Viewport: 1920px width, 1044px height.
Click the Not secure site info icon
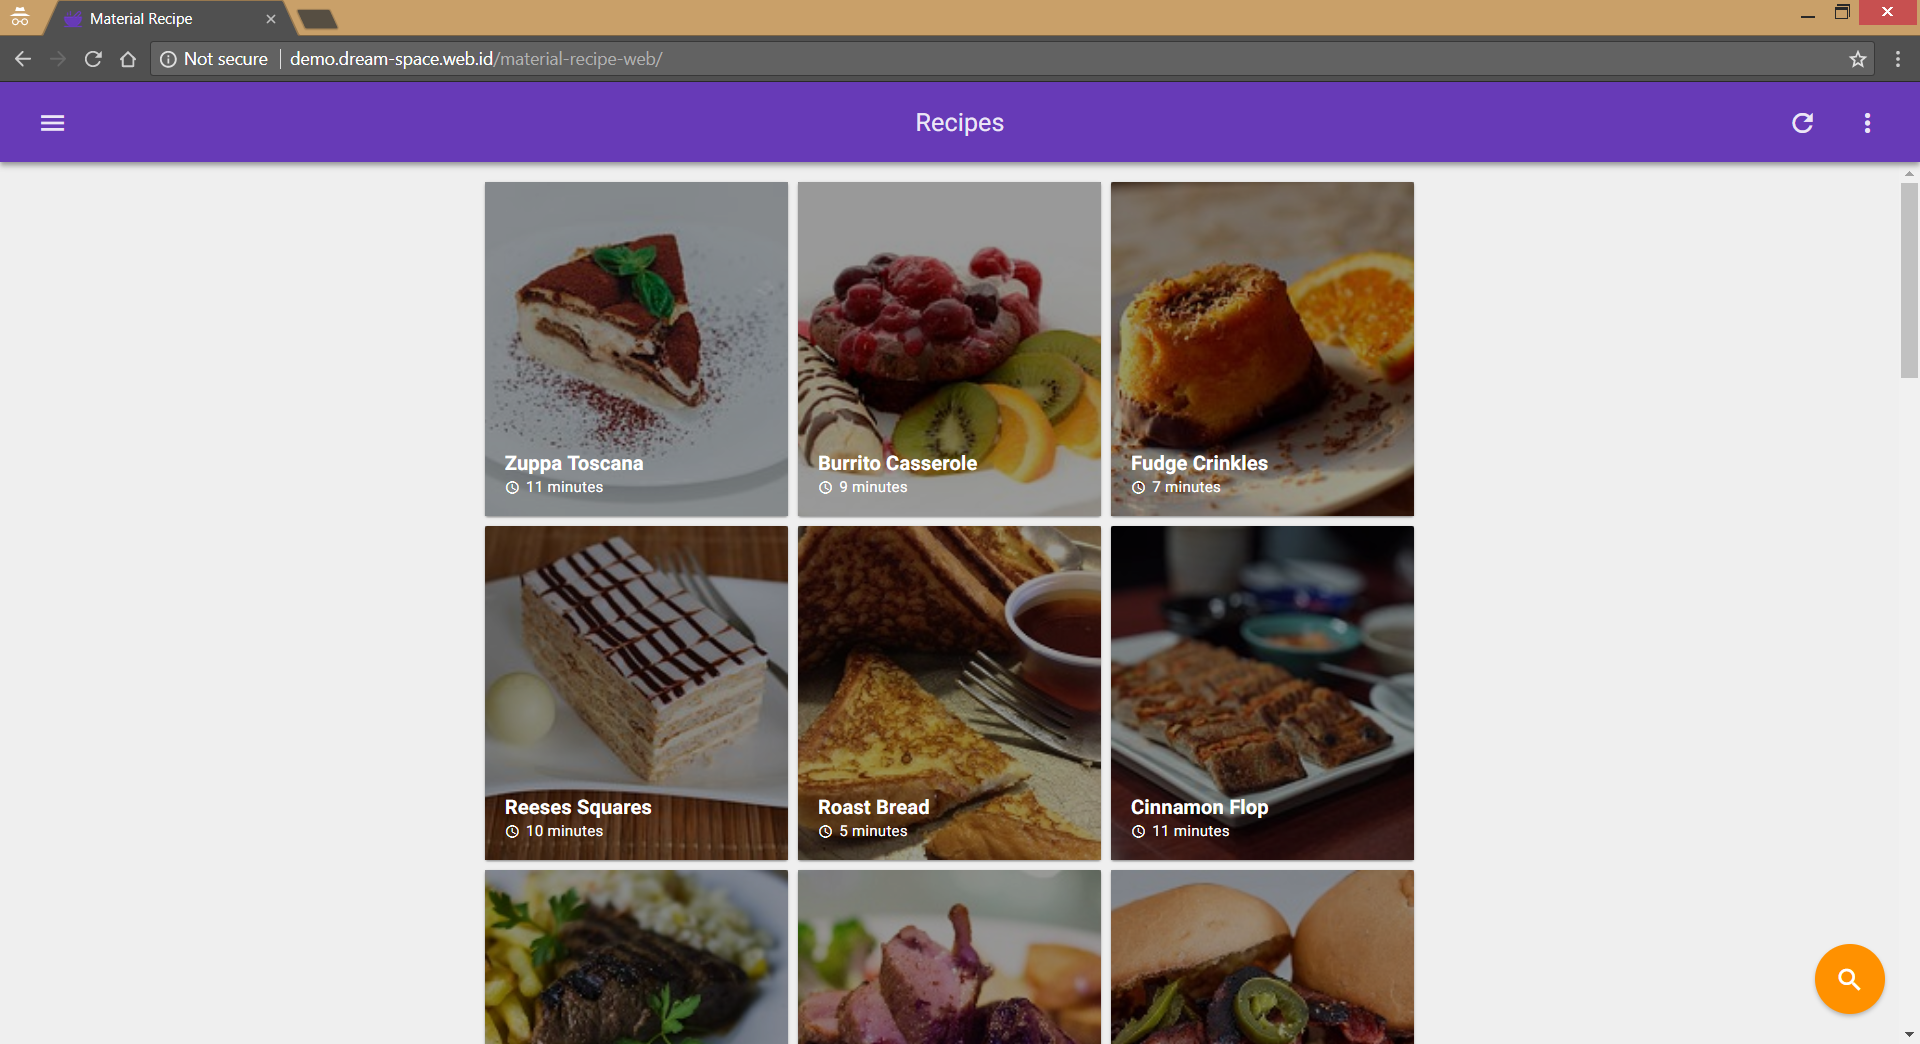(x=168, y=59)
